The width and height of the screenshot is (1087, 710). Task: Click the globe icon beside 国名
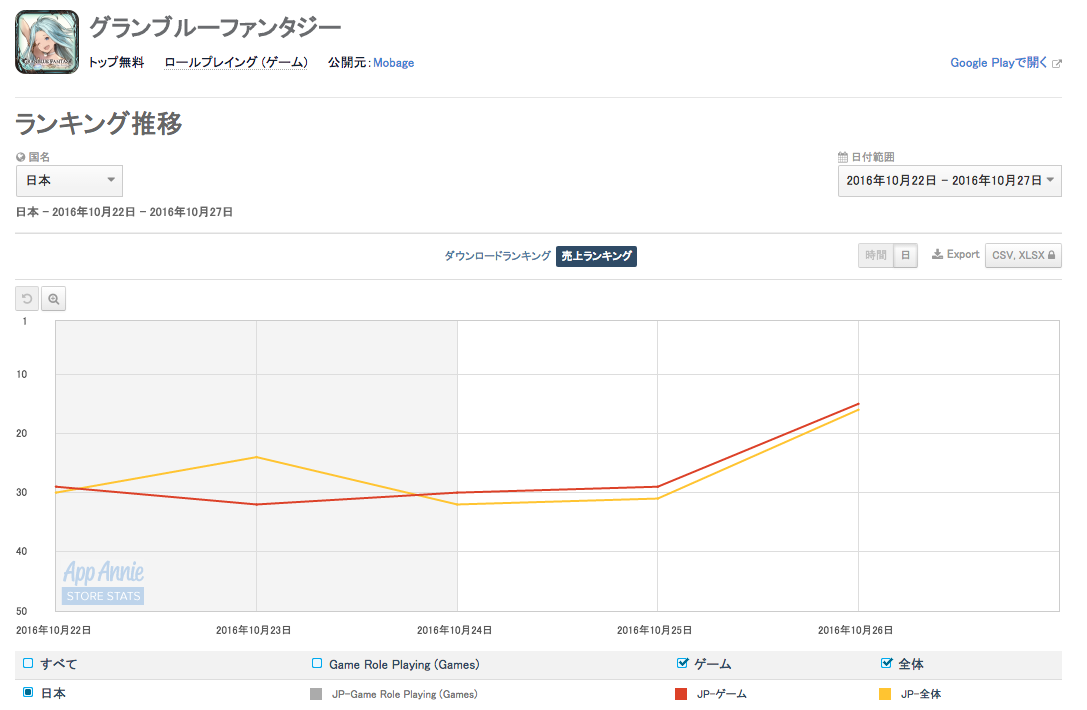point(21,157)
